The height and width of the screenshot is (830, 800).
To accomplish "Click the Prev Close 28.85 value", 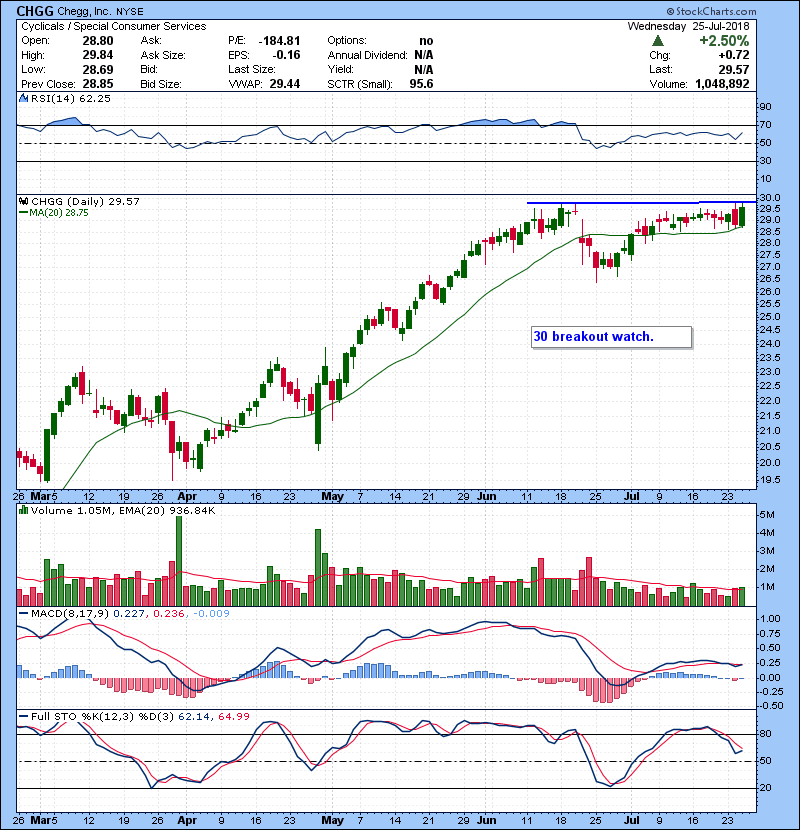I will click(98, 84).
